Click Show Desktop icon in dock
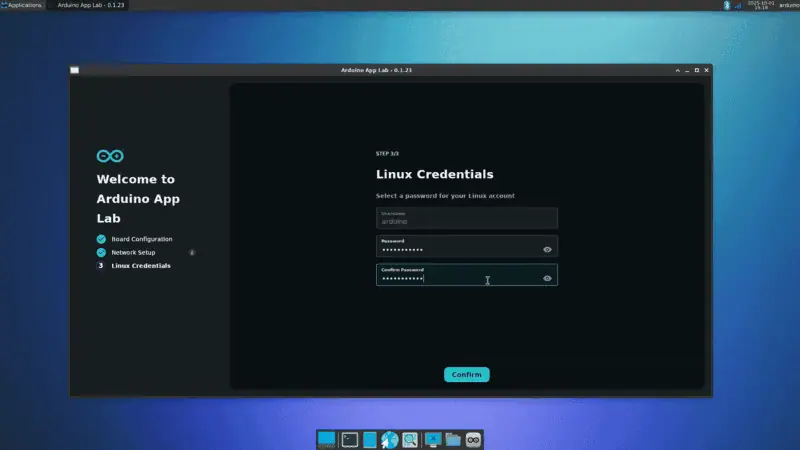The height and width of the screenshot is (450, 800). point(327,439)
